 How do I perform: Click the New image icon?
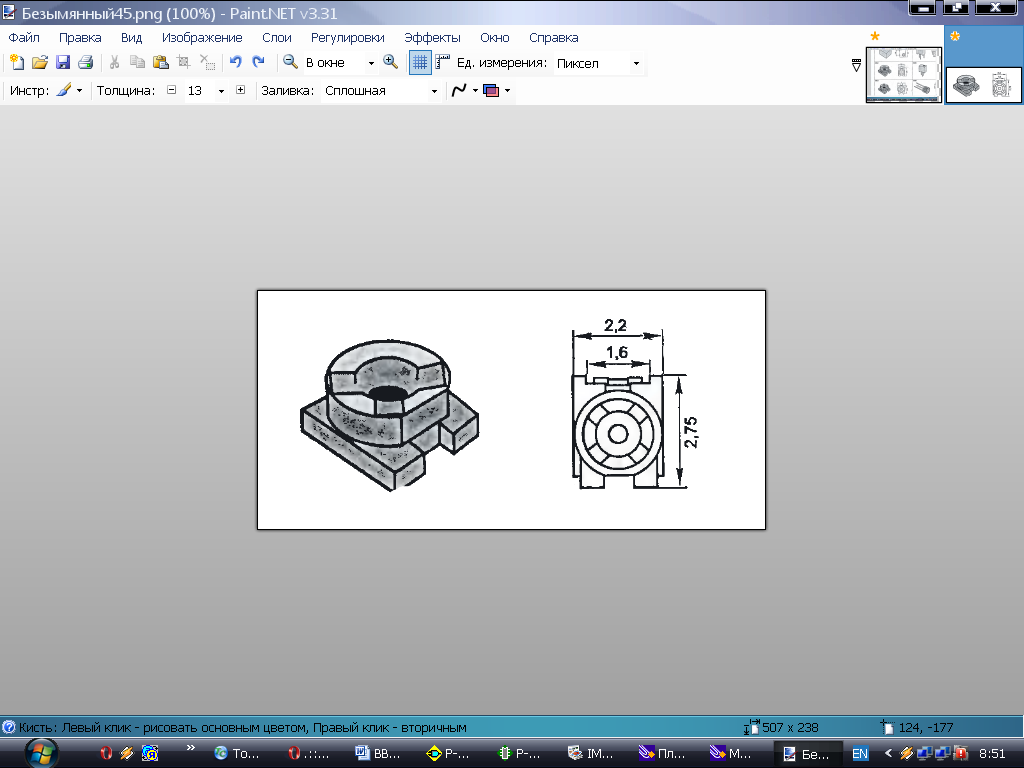(16, 62)
